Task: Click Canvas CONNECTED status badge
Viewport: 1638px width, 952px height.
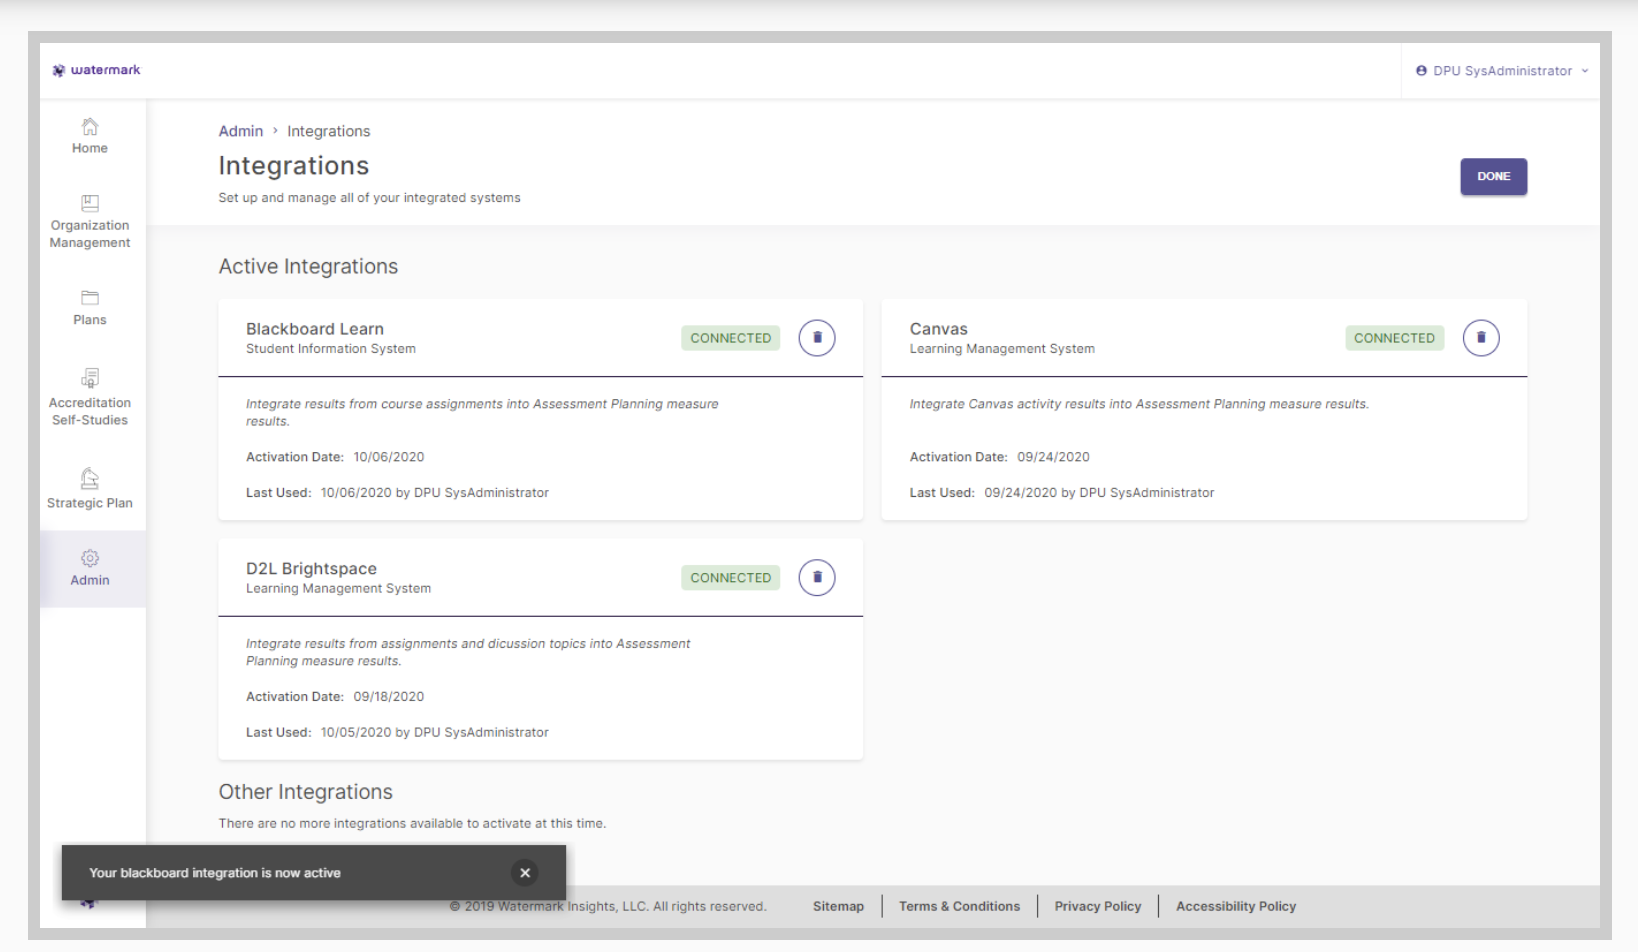Action: [x=1394, y=338]
